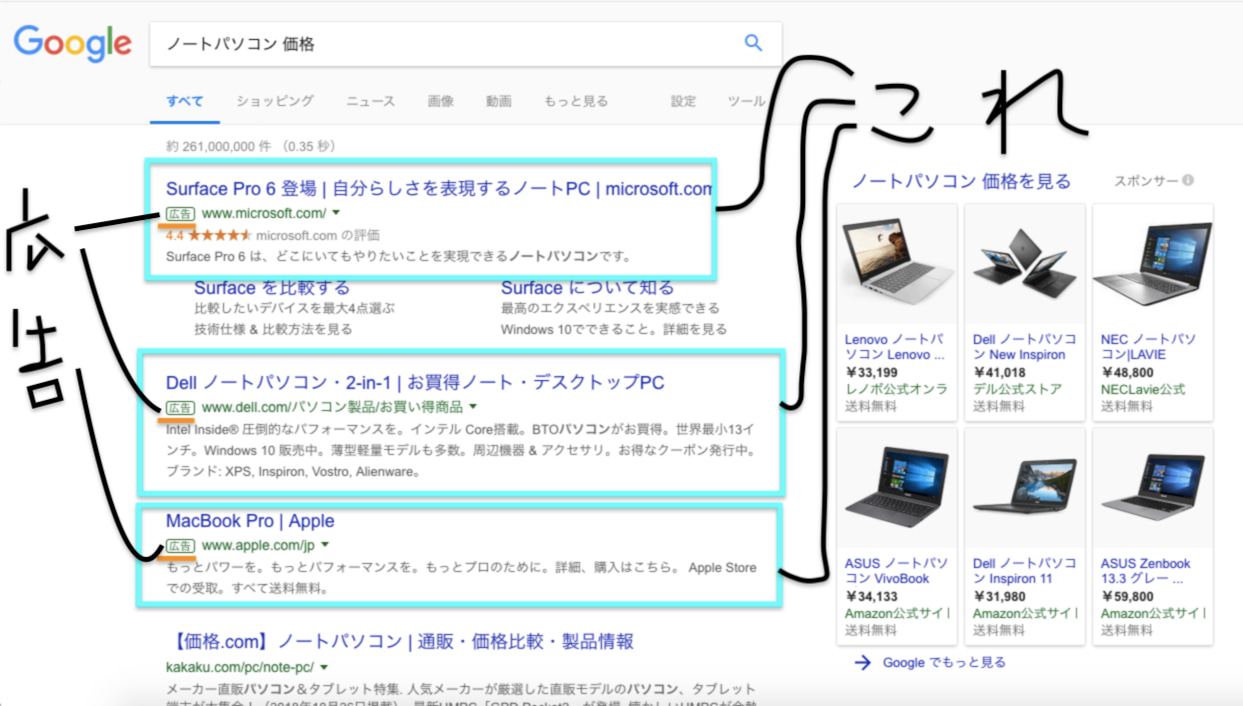Open the Surface Pro 6 登場 ad link

pyautogui.click(x=438, y=188)
